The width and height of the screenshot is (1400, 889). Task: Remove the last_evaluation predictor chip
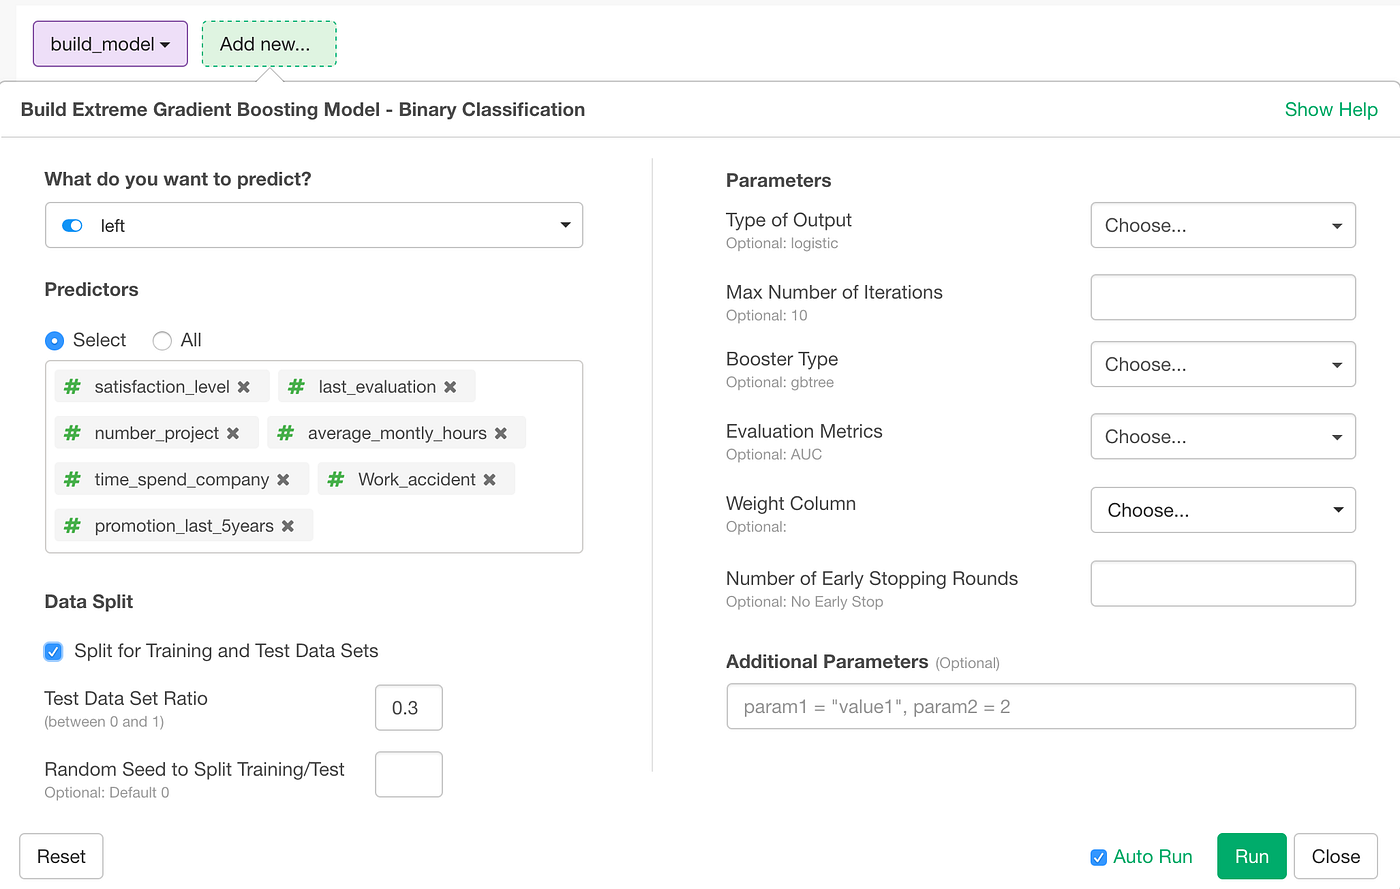click(x=450, y=385)
